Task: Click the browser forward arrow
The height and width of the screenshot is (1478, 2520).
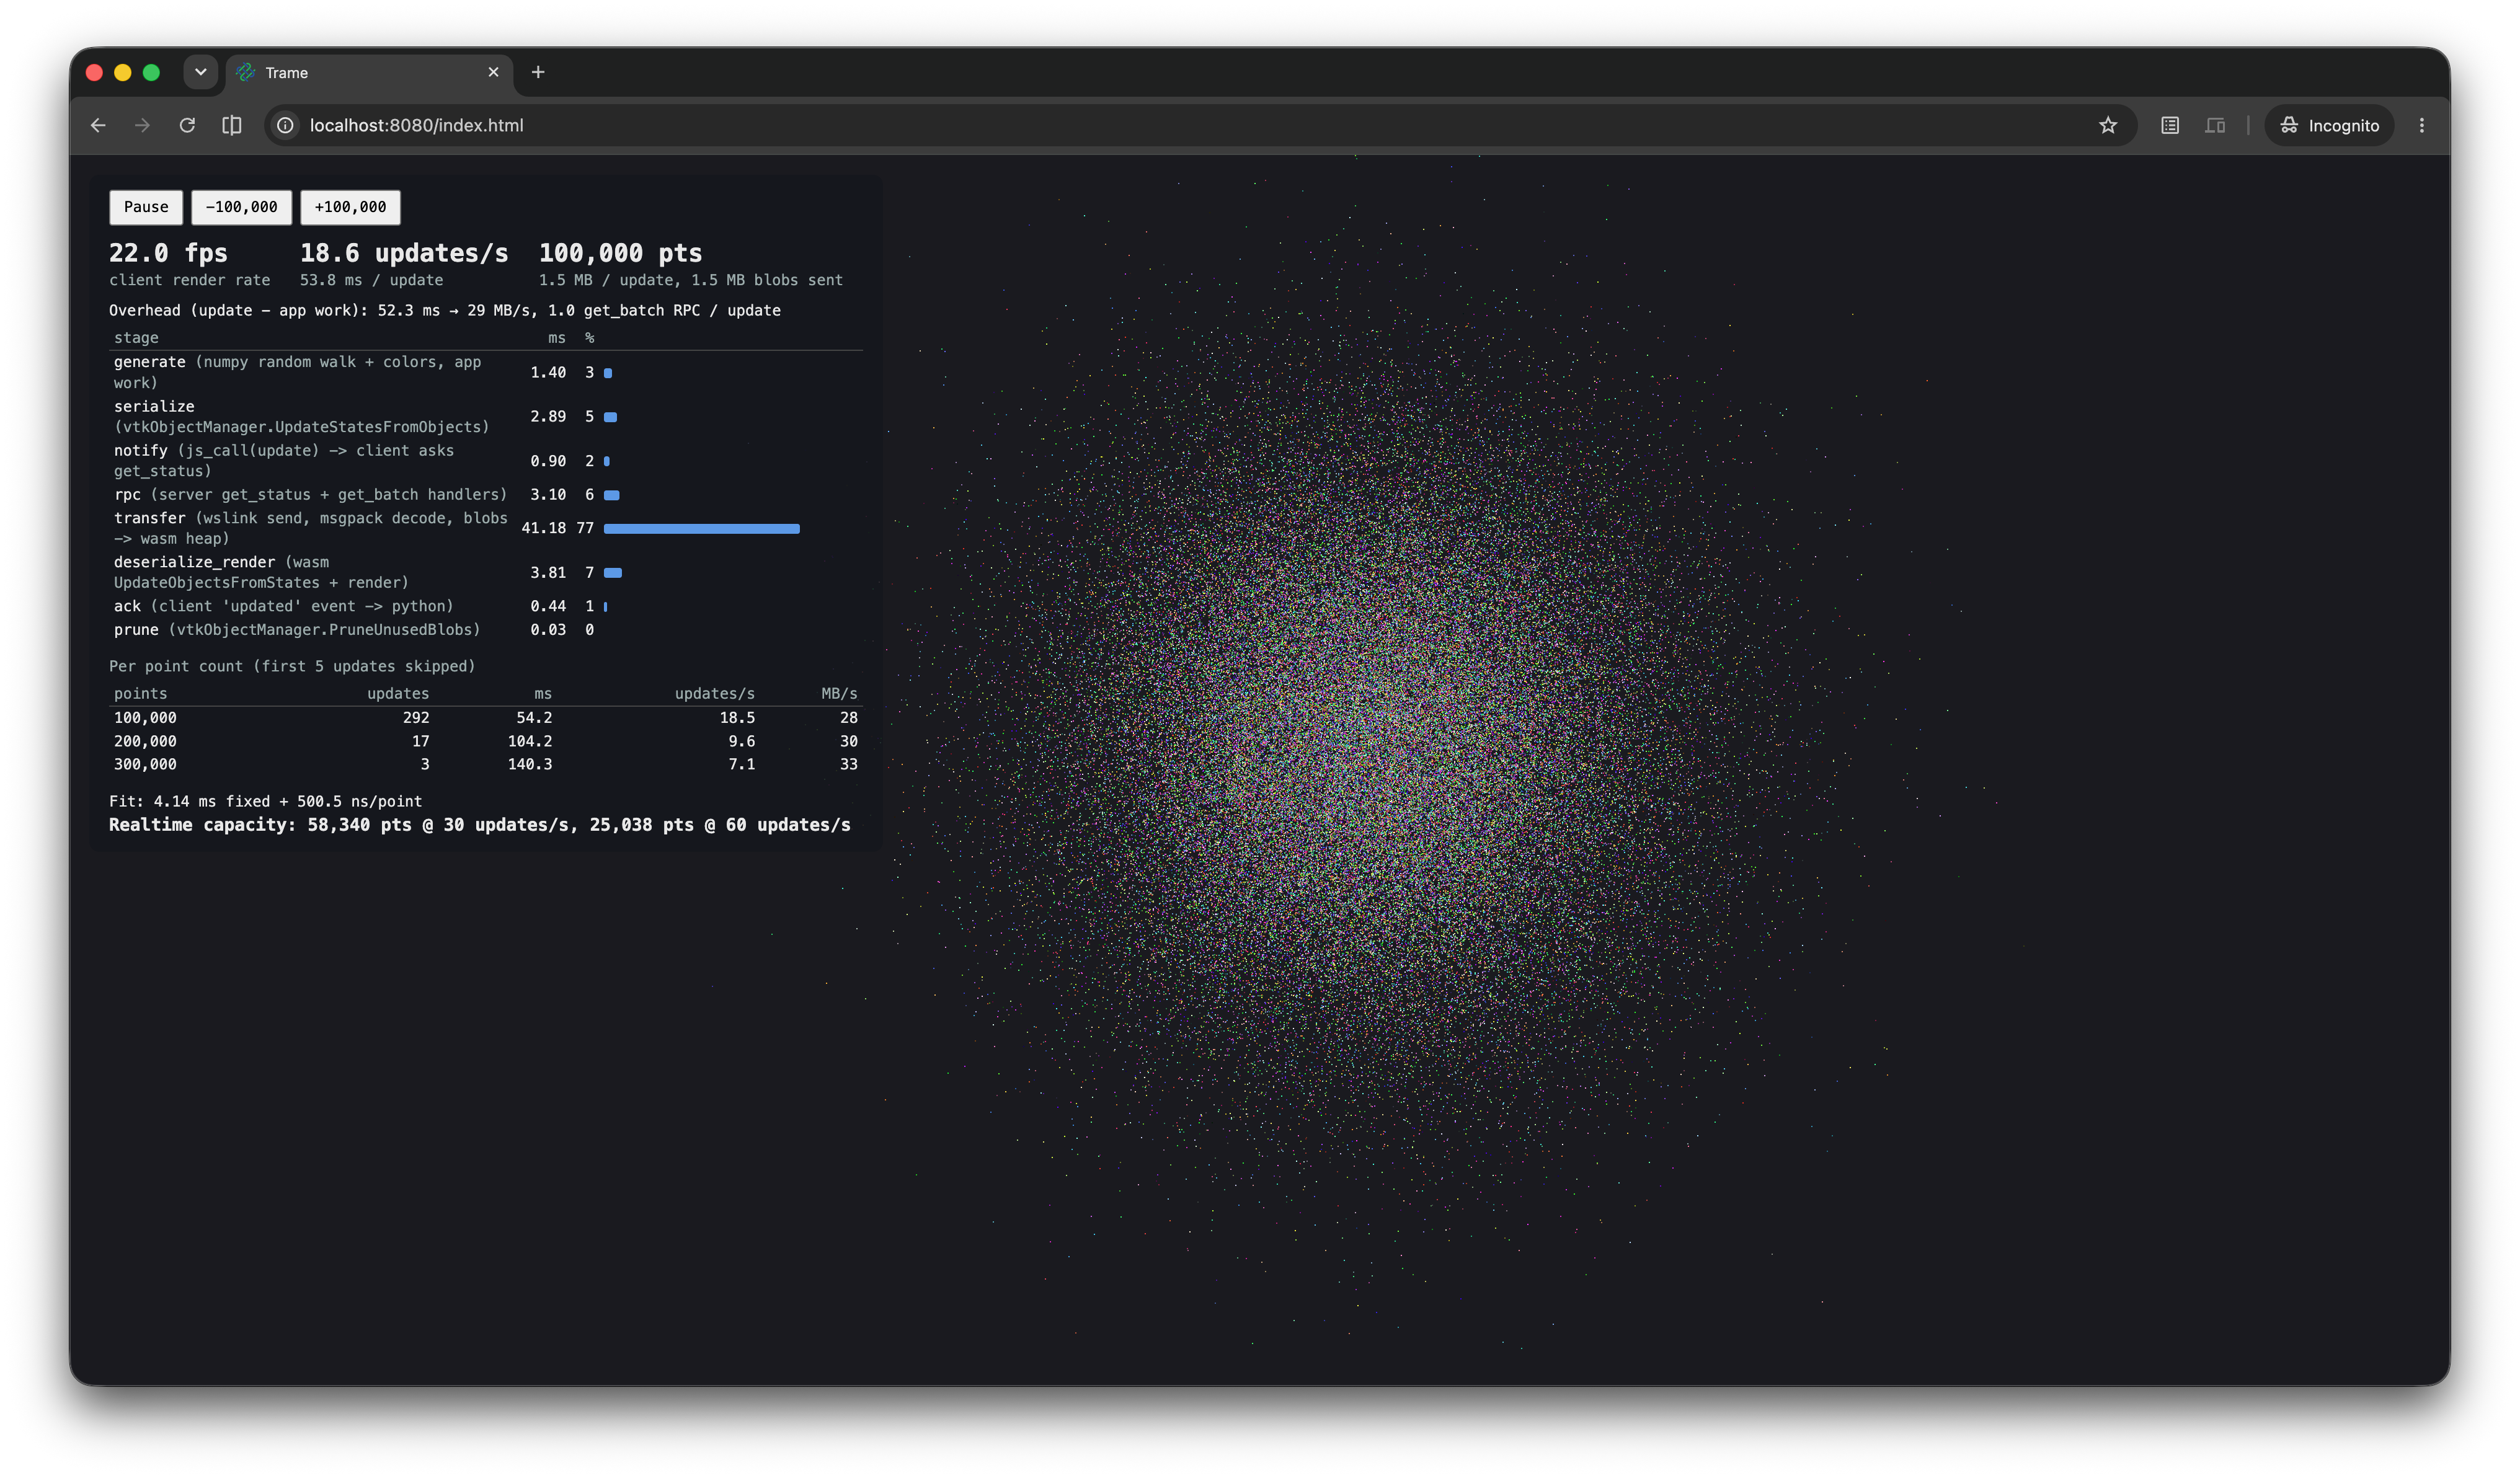Action: coord(142,125)
